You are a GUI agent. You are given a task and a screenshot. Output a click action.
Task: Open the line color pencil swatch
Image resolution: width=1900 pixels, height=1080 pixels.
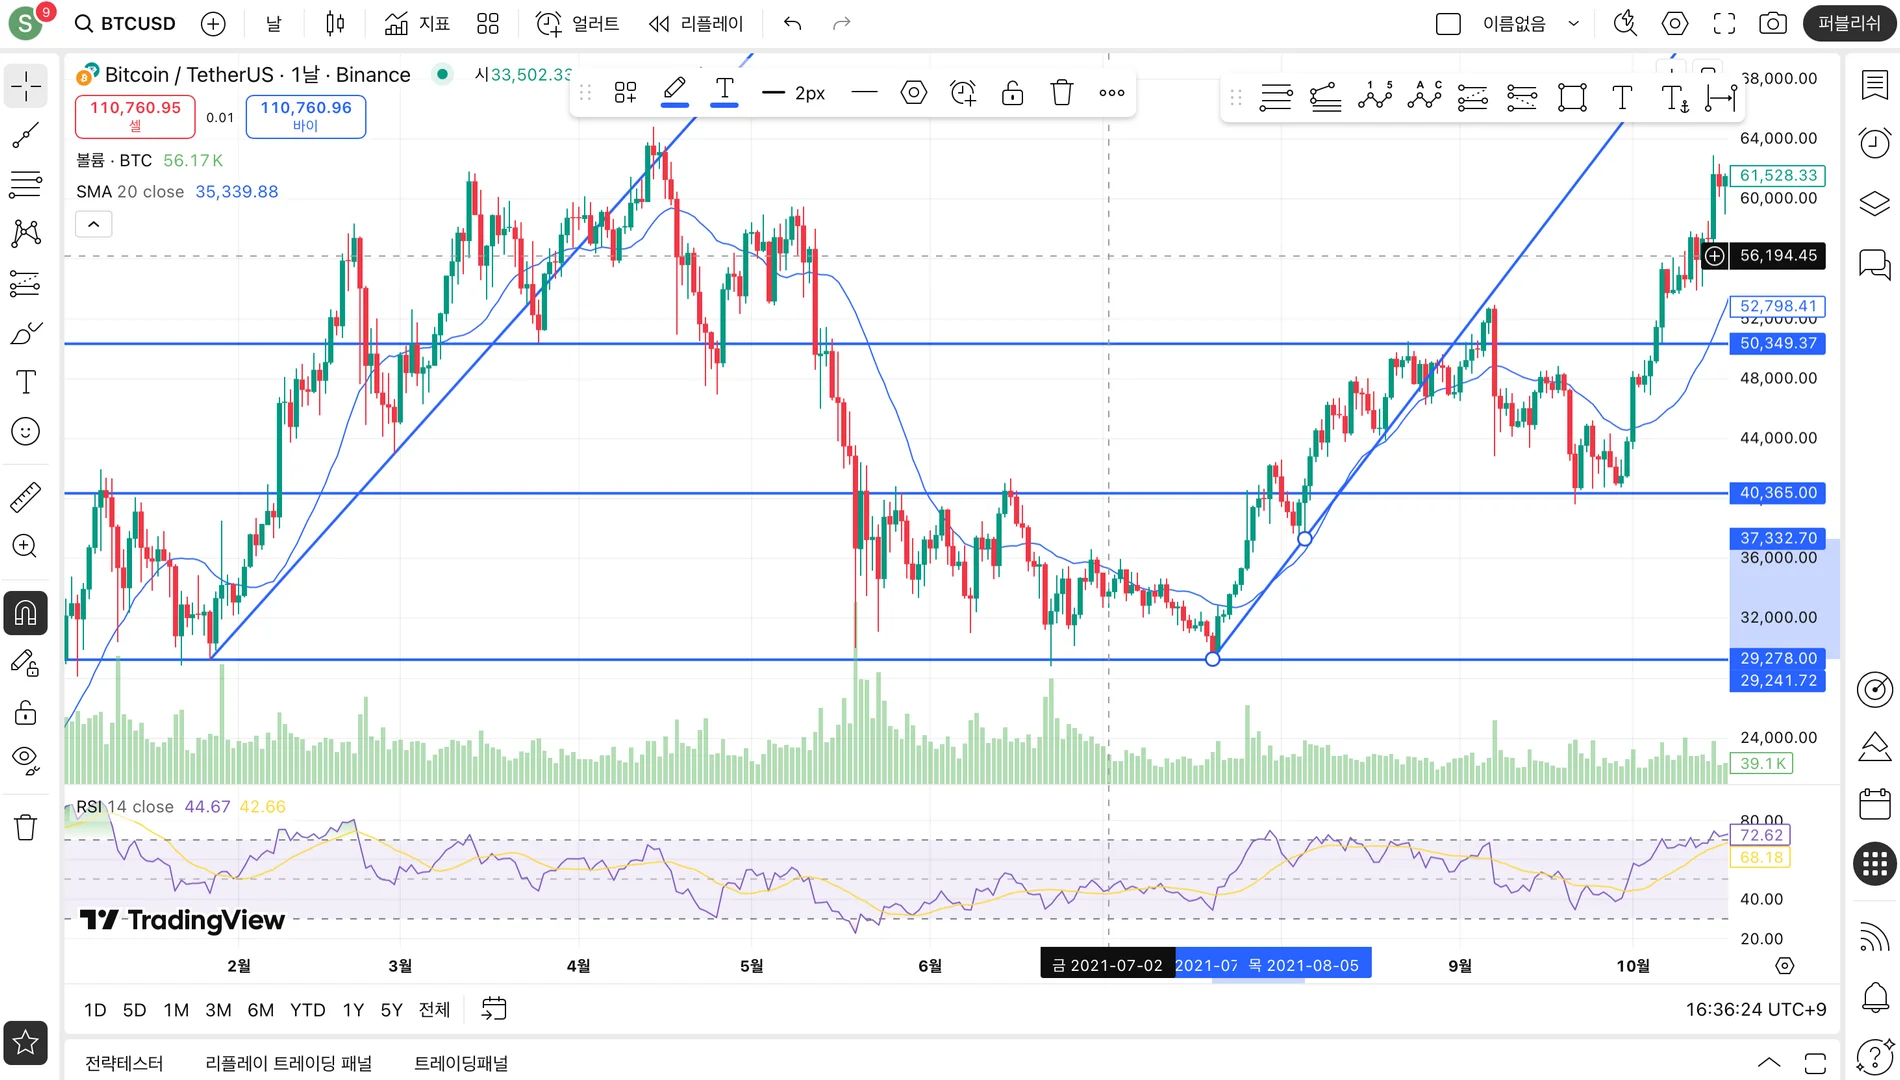click(x=675, y=93)
